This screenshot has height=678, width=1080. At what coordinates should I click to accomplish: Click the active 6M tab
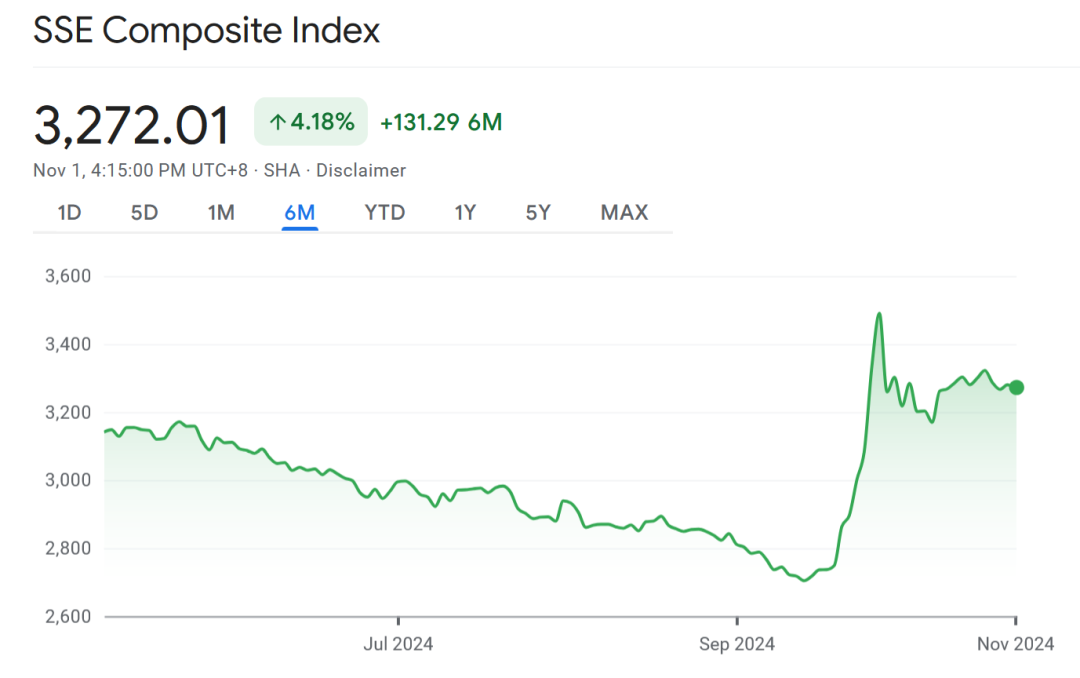299,212
